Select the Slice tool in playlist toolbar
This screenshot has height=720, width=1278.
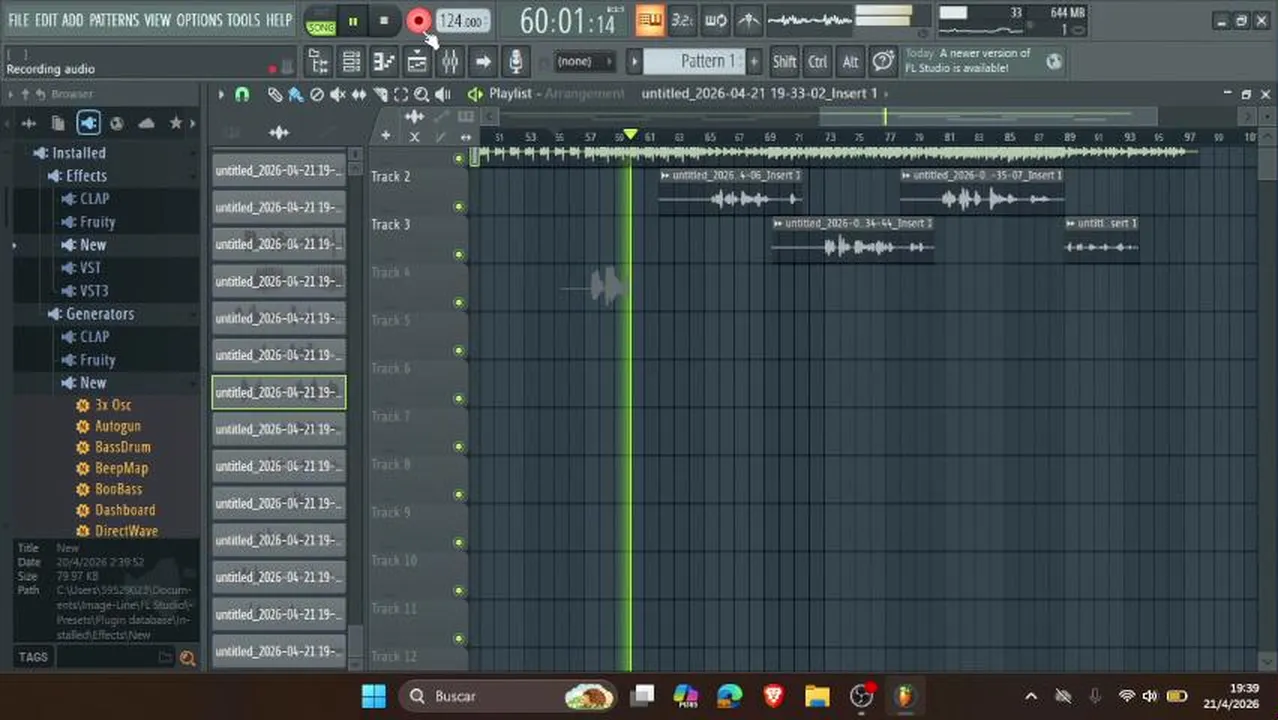tap(380, 94)
